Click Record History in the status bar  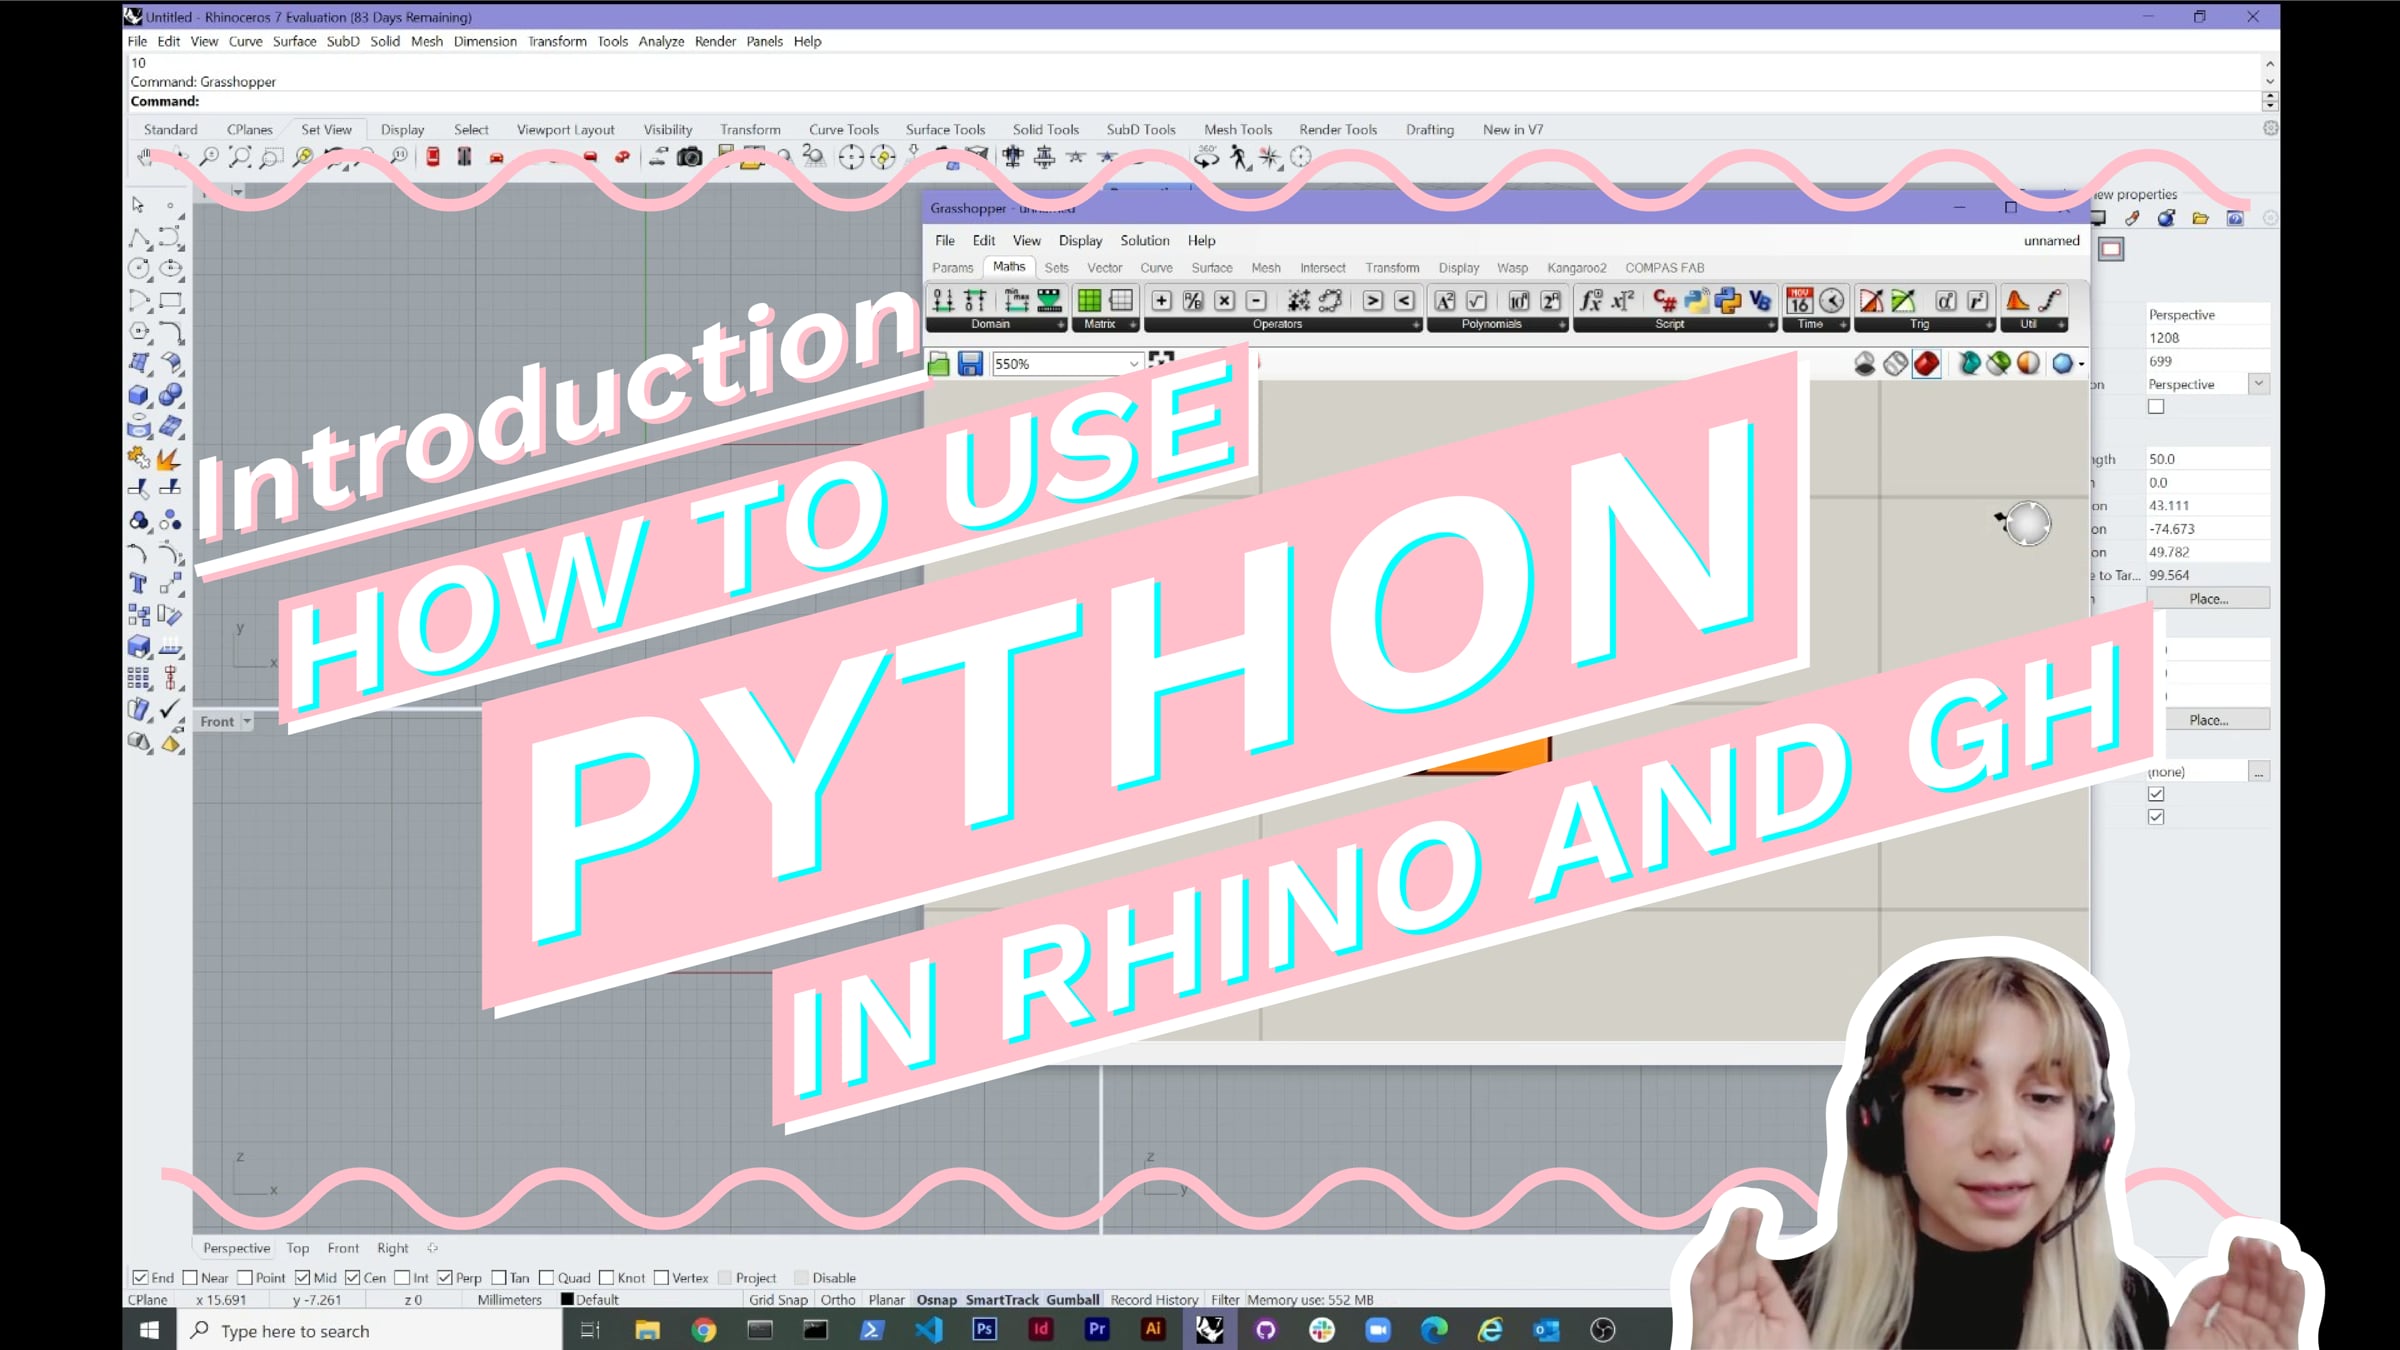click(x=1154, y=1300)
